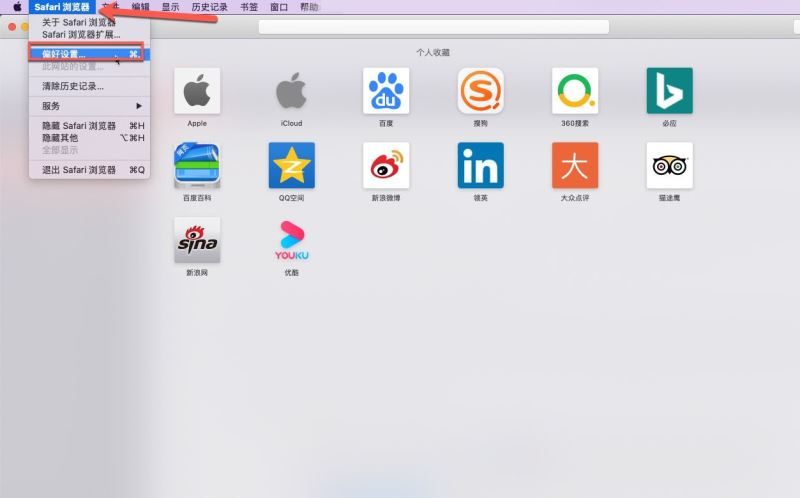Choose Safari 浏览器扩展… entry

pyautogui.click(x=89, y=35)
